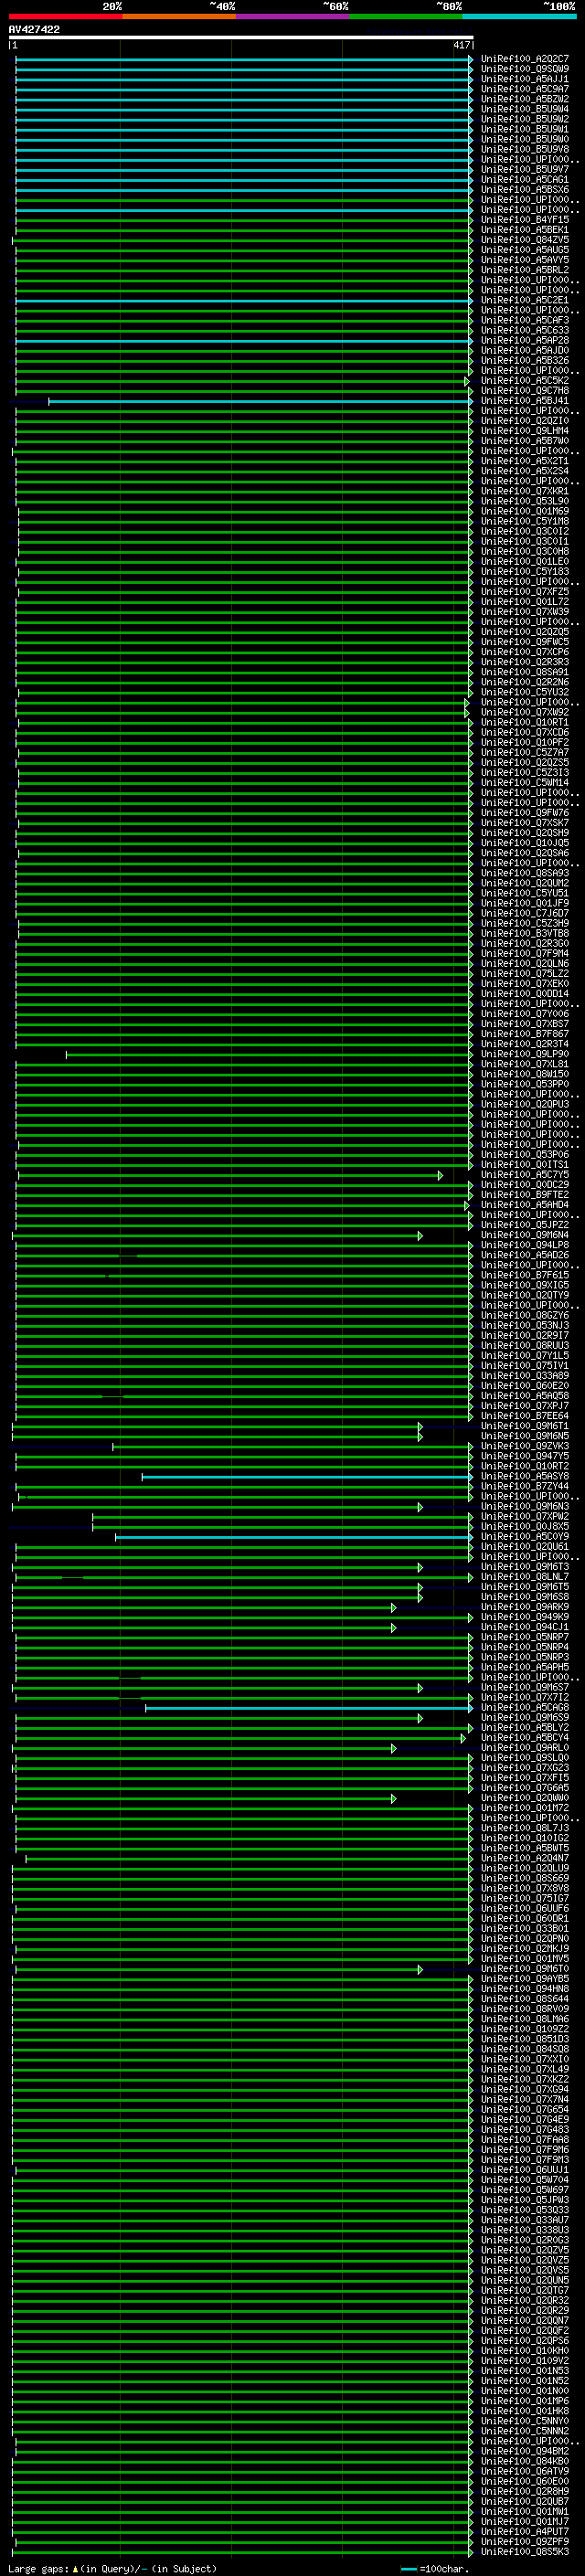Click the UniRef100_A5C2E1 label
The width and height of the screenshot is (585, 2576).
coord(525,300)
